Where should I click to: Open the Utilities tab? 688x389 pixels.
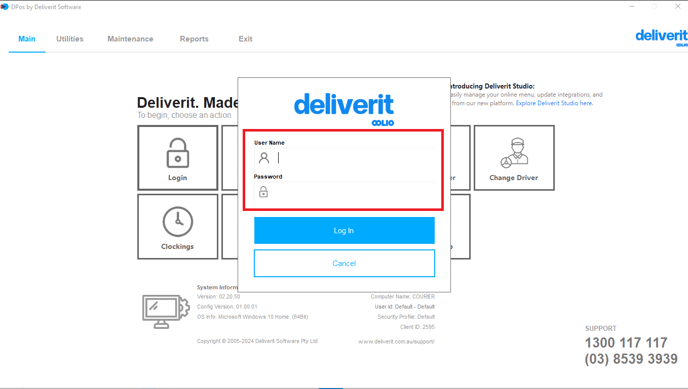70,39
